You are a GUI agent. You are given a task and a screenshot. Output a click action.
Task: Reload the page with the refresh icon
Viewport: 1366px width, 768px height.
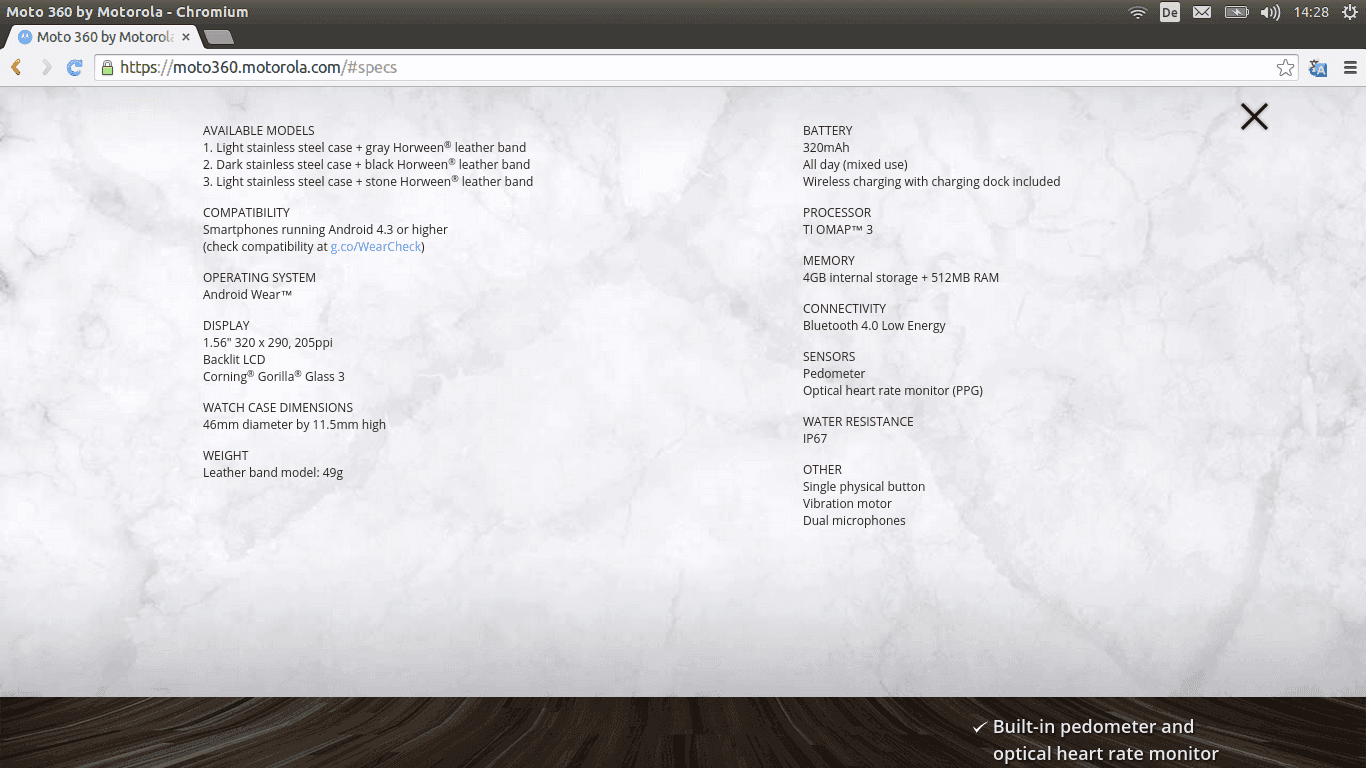pyautogui.click(x=74, y=67)
